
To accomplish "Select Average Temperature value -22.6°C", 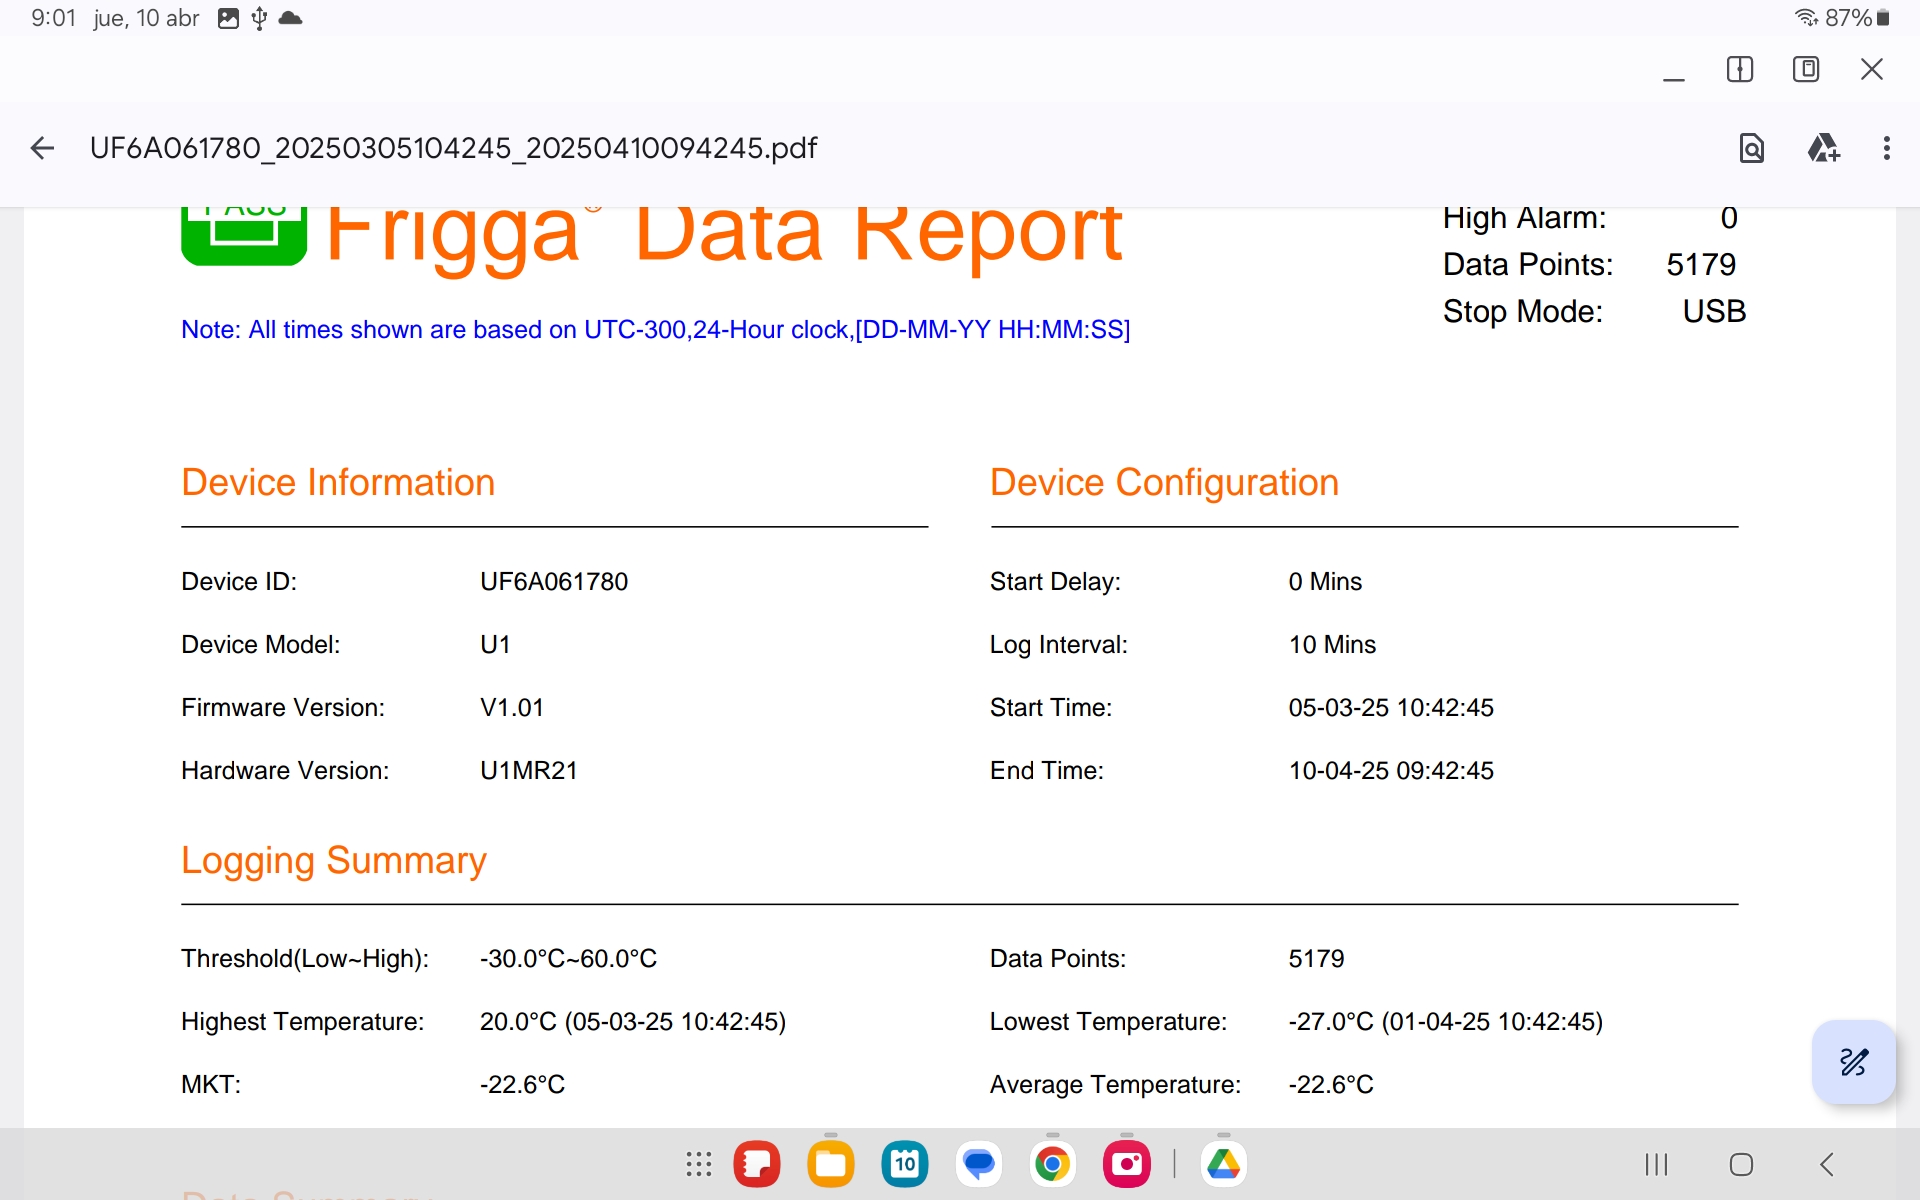I will coord(1331,1085).
